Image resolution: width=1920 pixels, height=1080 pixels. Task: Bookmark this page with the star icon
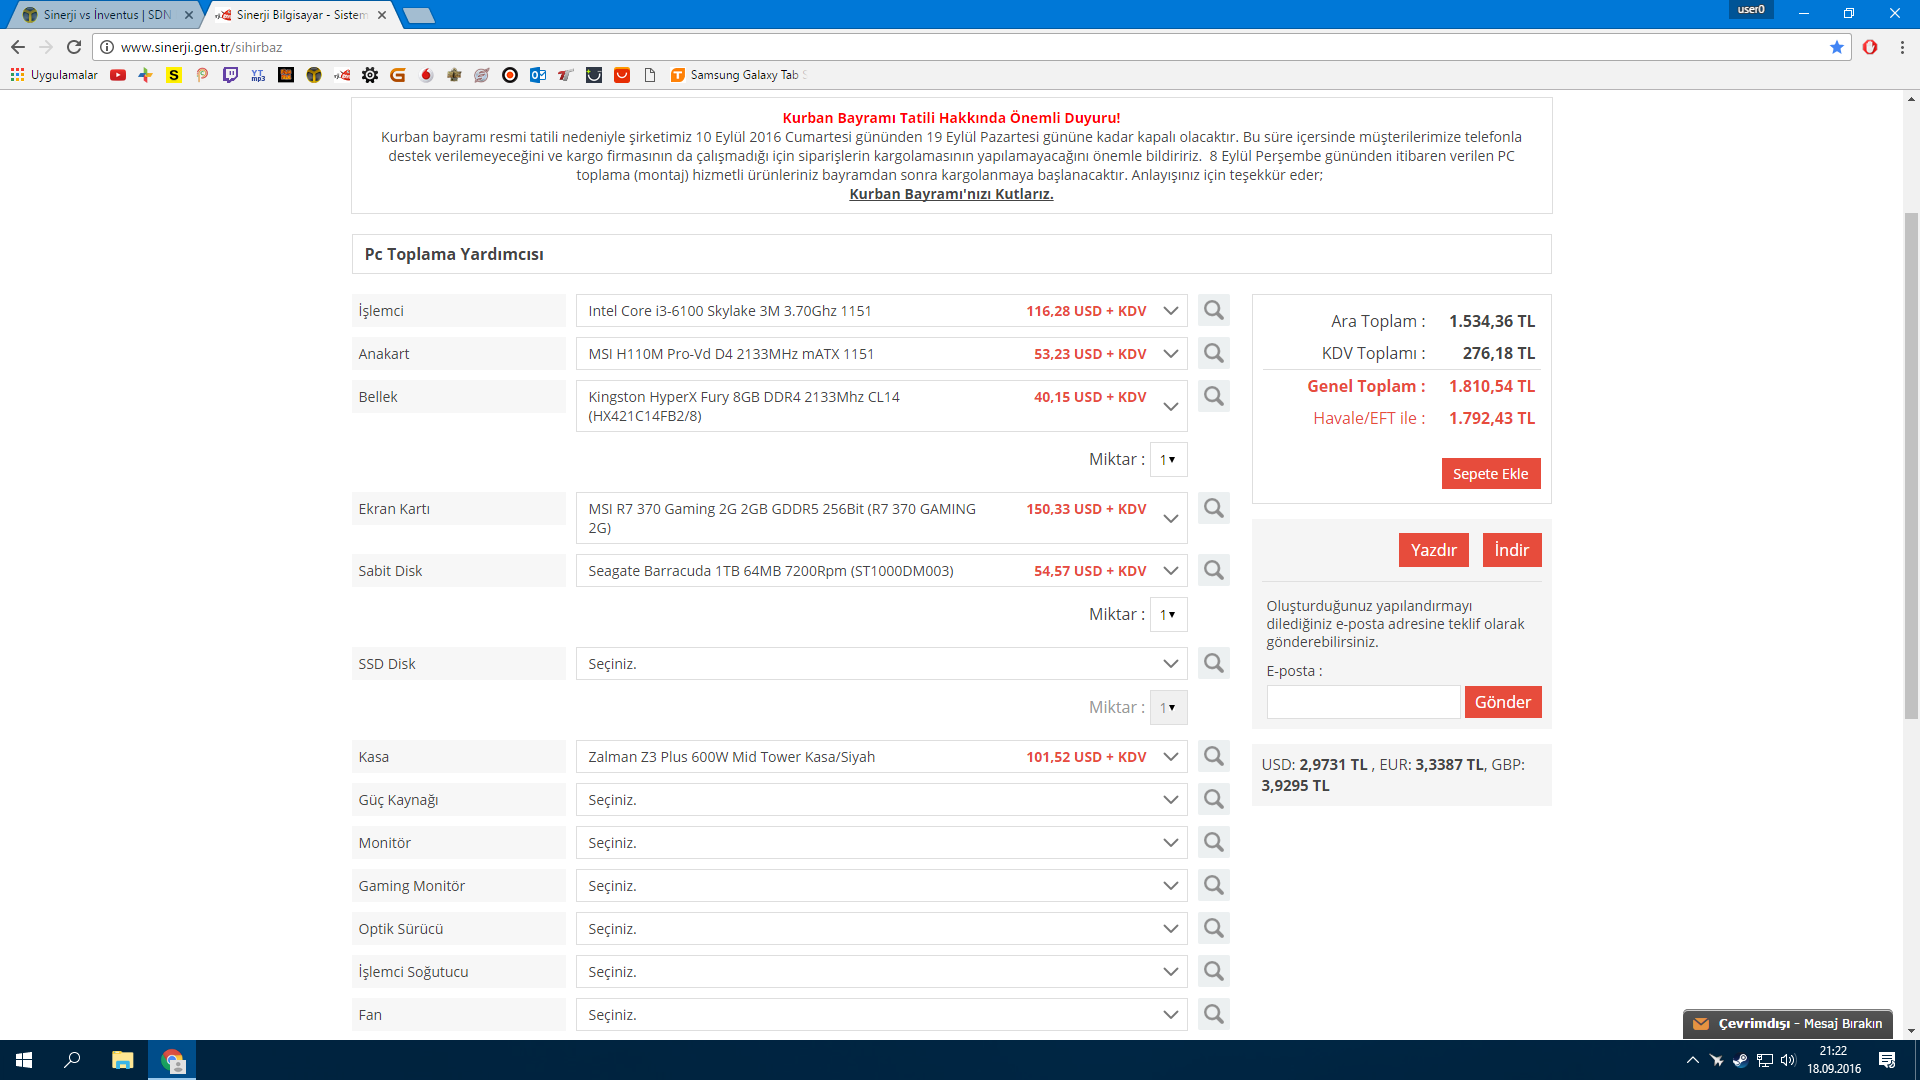[x=1836, y=47]
